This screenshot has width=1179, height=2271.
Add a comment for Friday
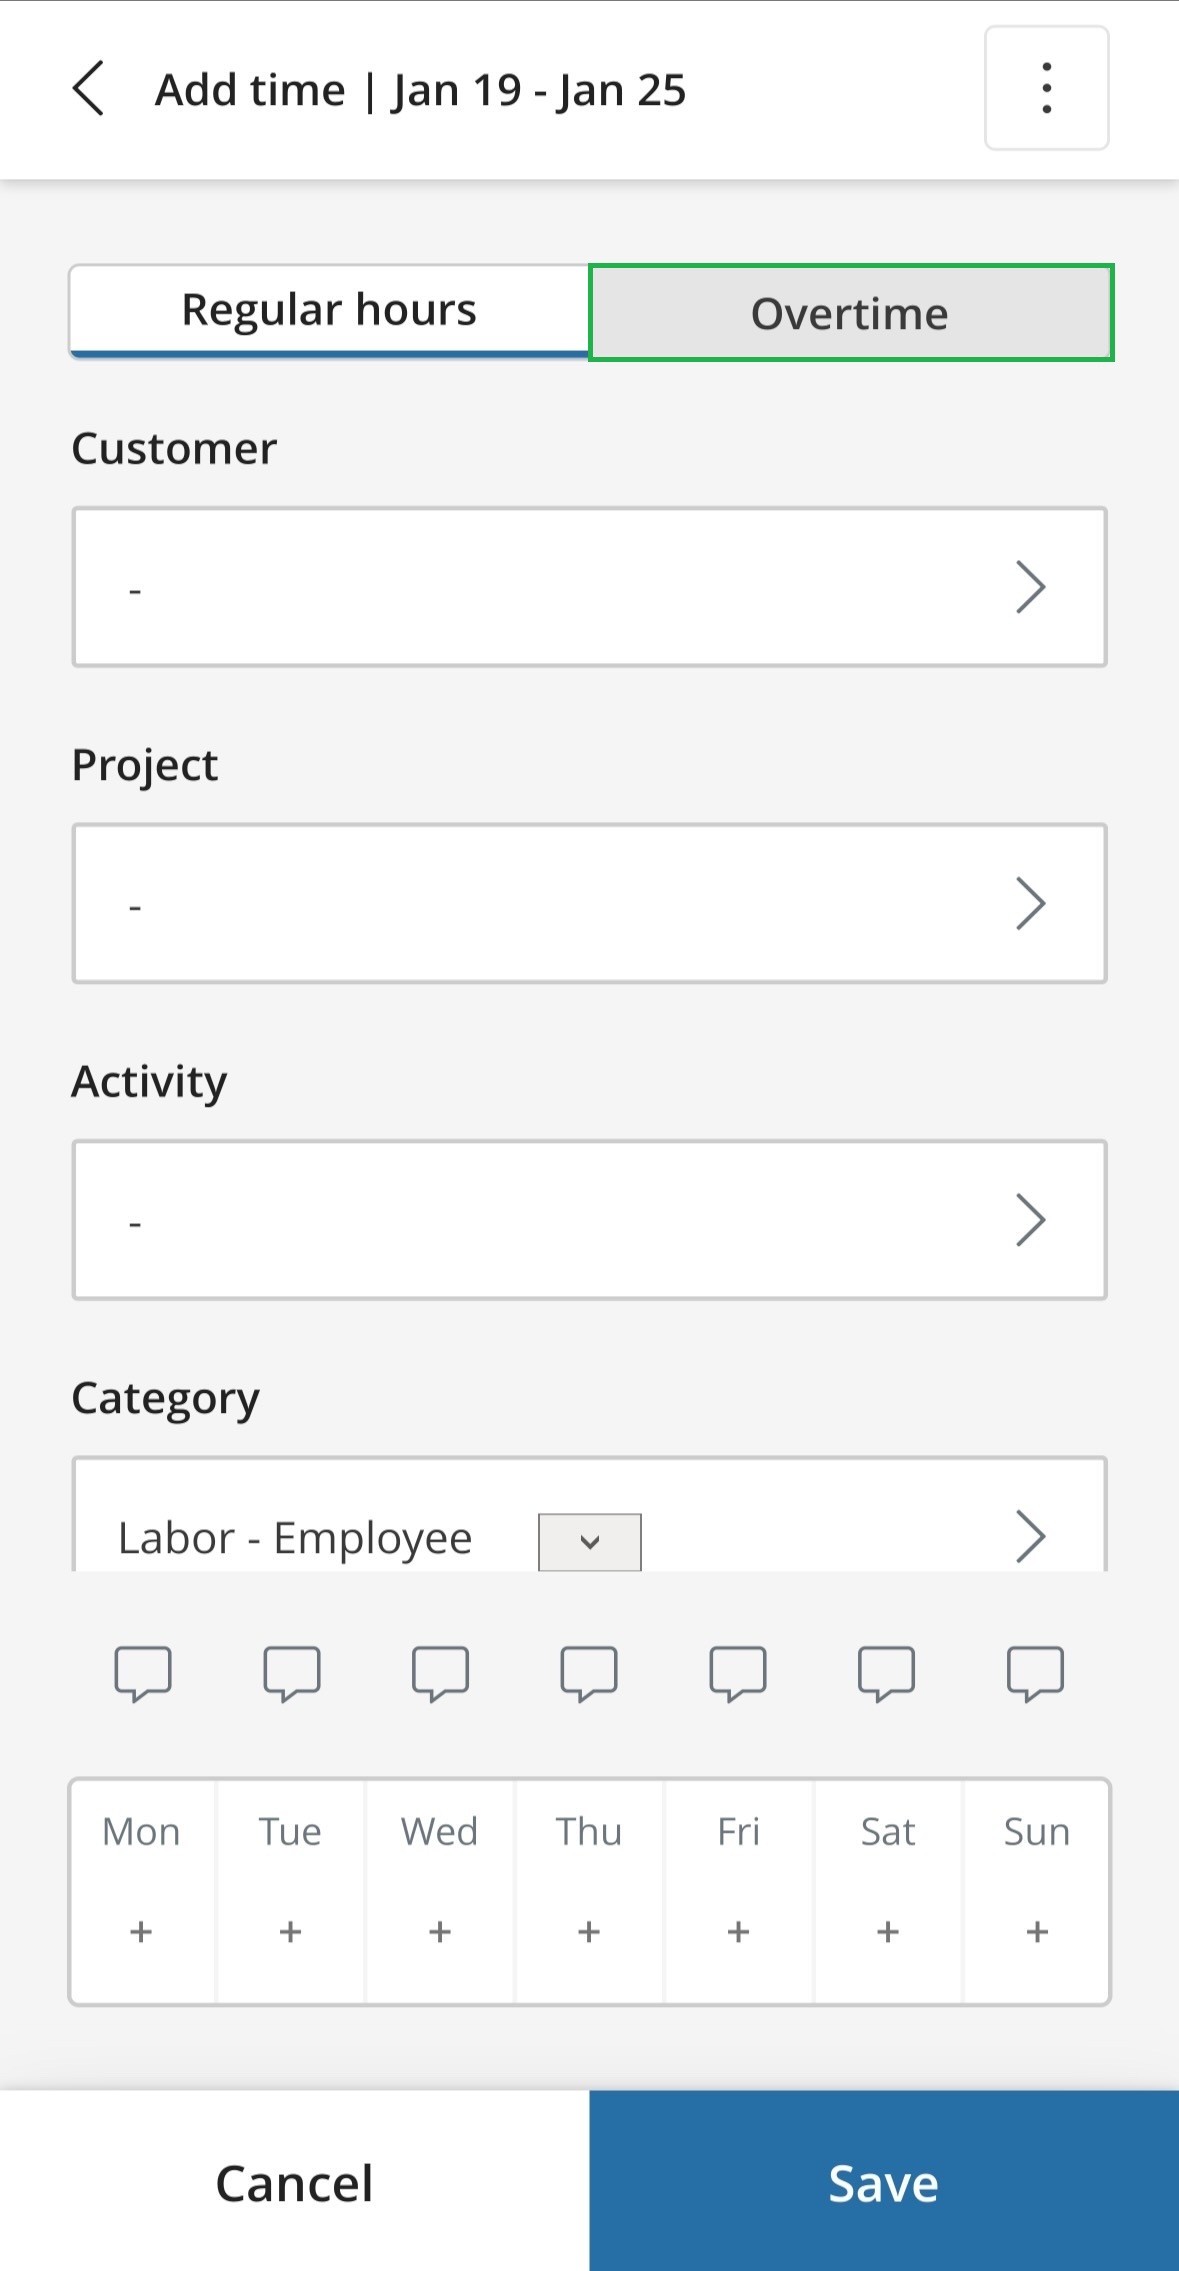click(x=738, y=1672)
